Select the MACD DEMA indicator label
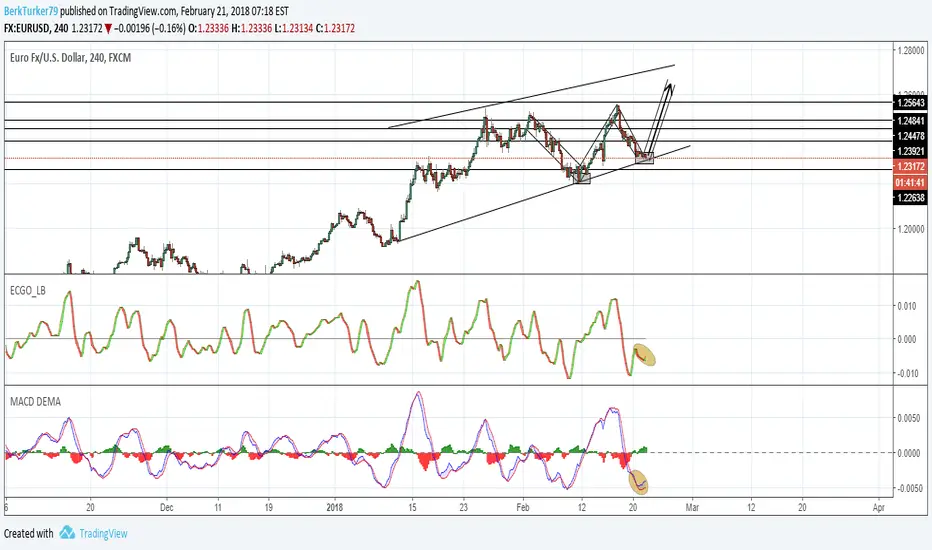The width and height of the screenshot is (932, 550). point(35,401)
